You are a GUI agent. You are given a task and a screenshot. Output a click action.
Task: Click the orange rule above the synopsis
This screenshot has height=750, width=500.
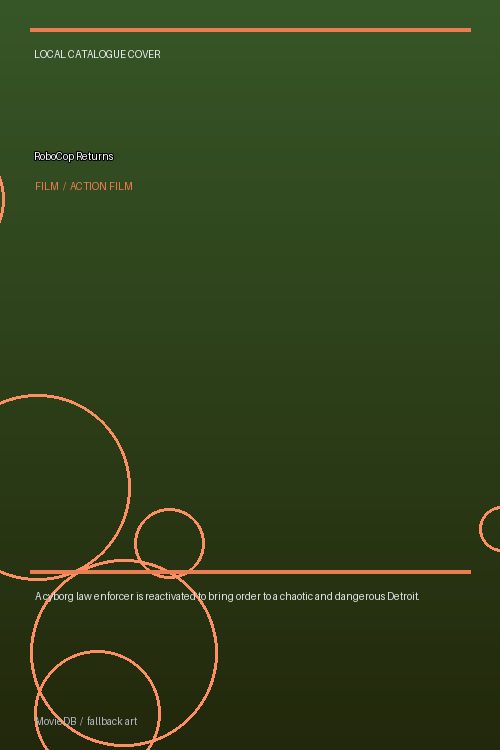pyautogui.click(x=250, y=572)
